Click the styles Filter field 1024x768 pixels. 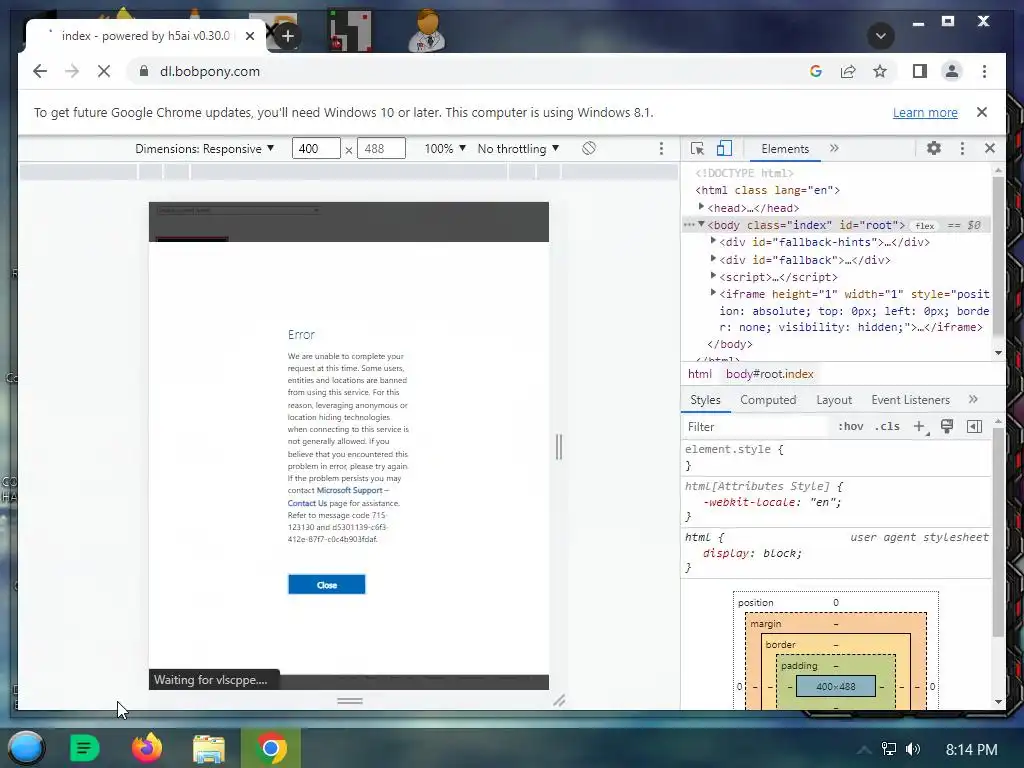756,426
